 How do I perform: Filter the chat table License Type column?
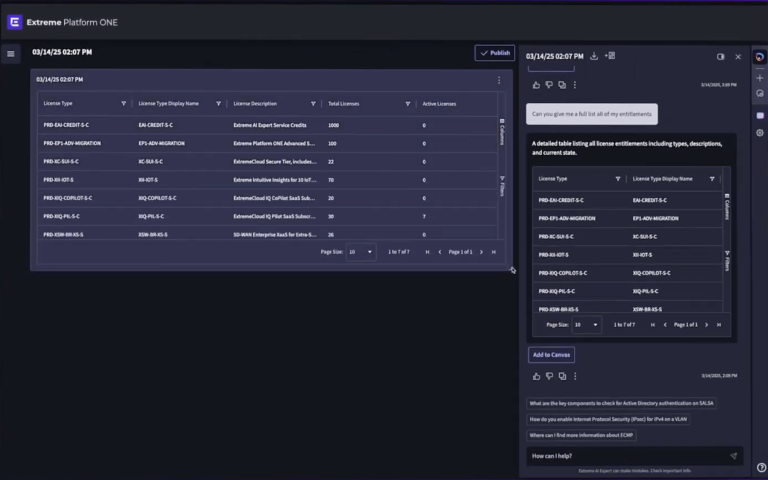[x=618, y=179]
